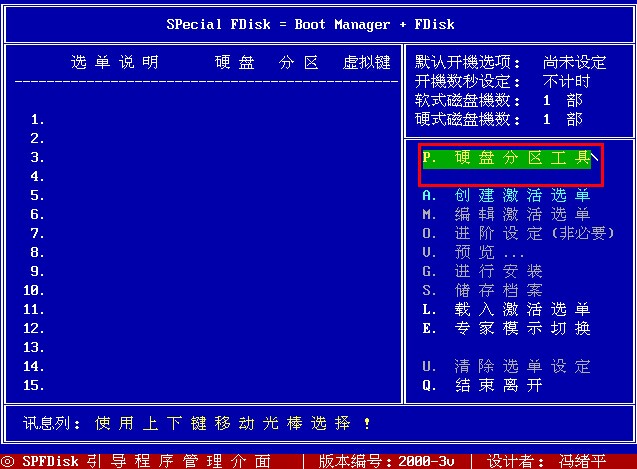Click menu slot number 15.
The width and height of the screenshot is (637, 469).
[x=34, y=385]
